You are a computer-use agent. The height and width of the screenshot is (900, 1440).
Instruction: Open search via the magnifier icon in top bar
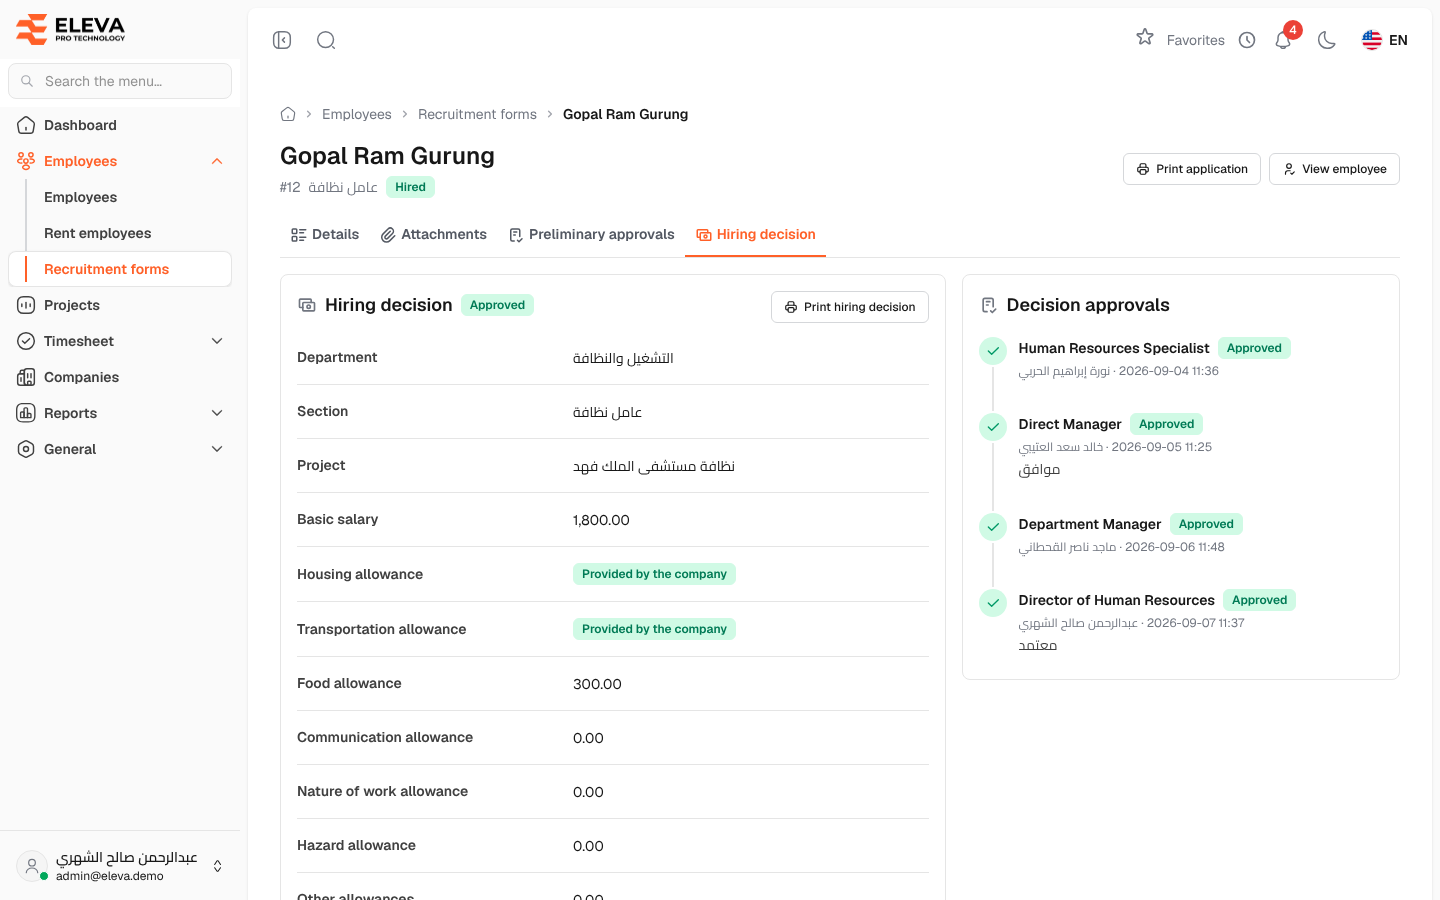326,40
